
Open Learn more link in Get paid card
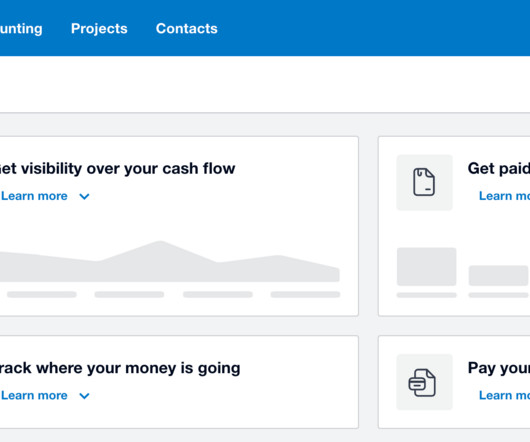(504, 196)
